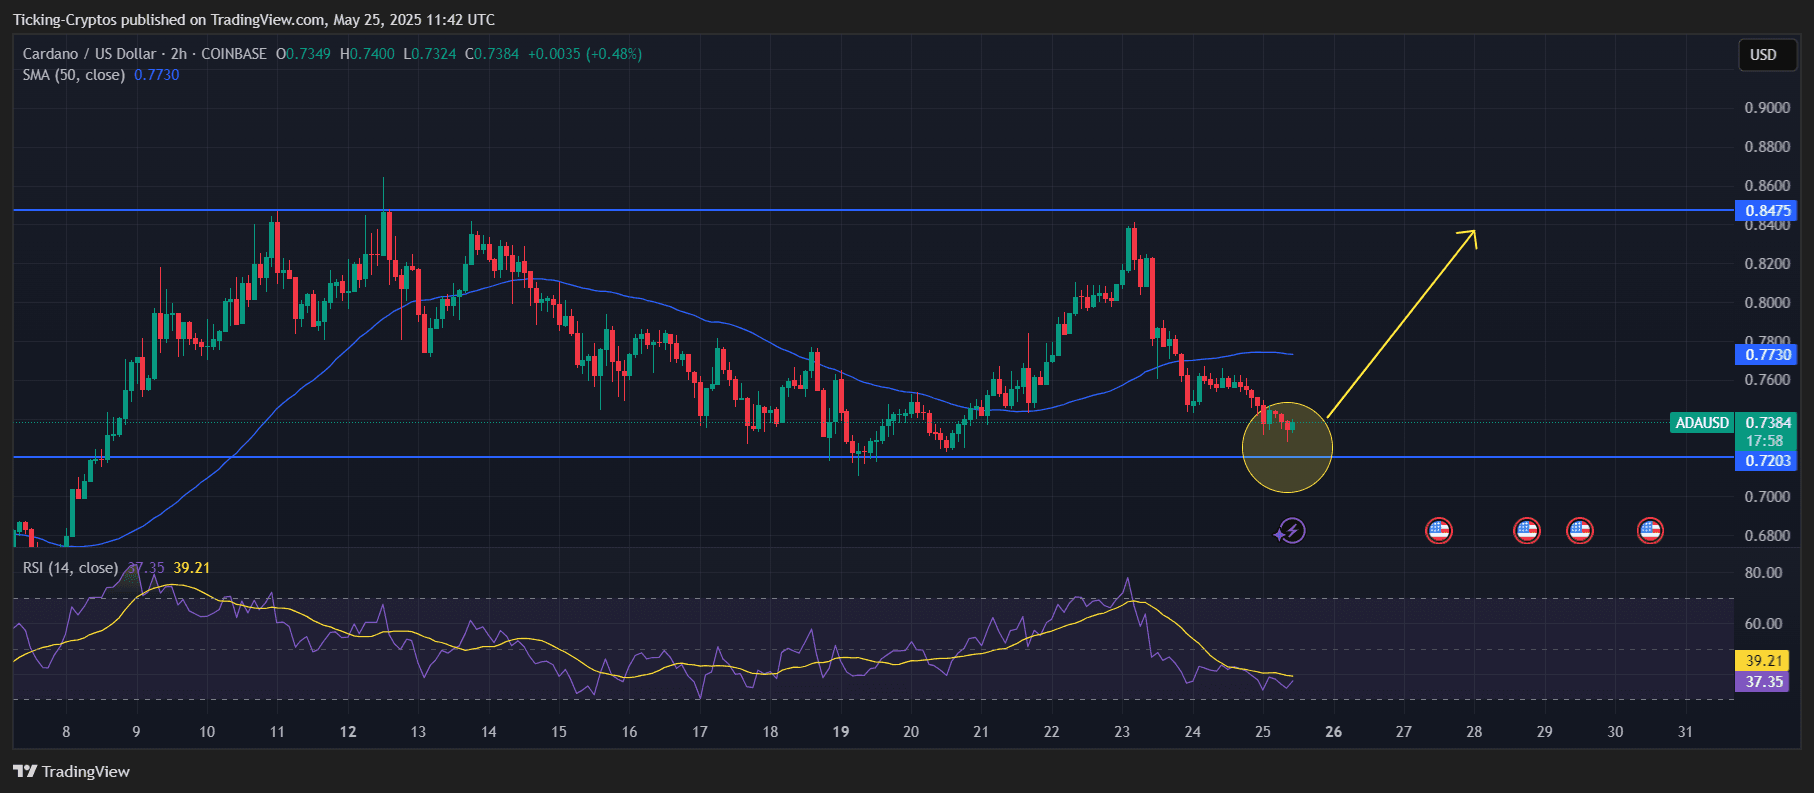Image resolution: width=1814 pixels, height=793 pixels.
Task: Click 60.00 on the RSI scale
Action: point(1763,624)
